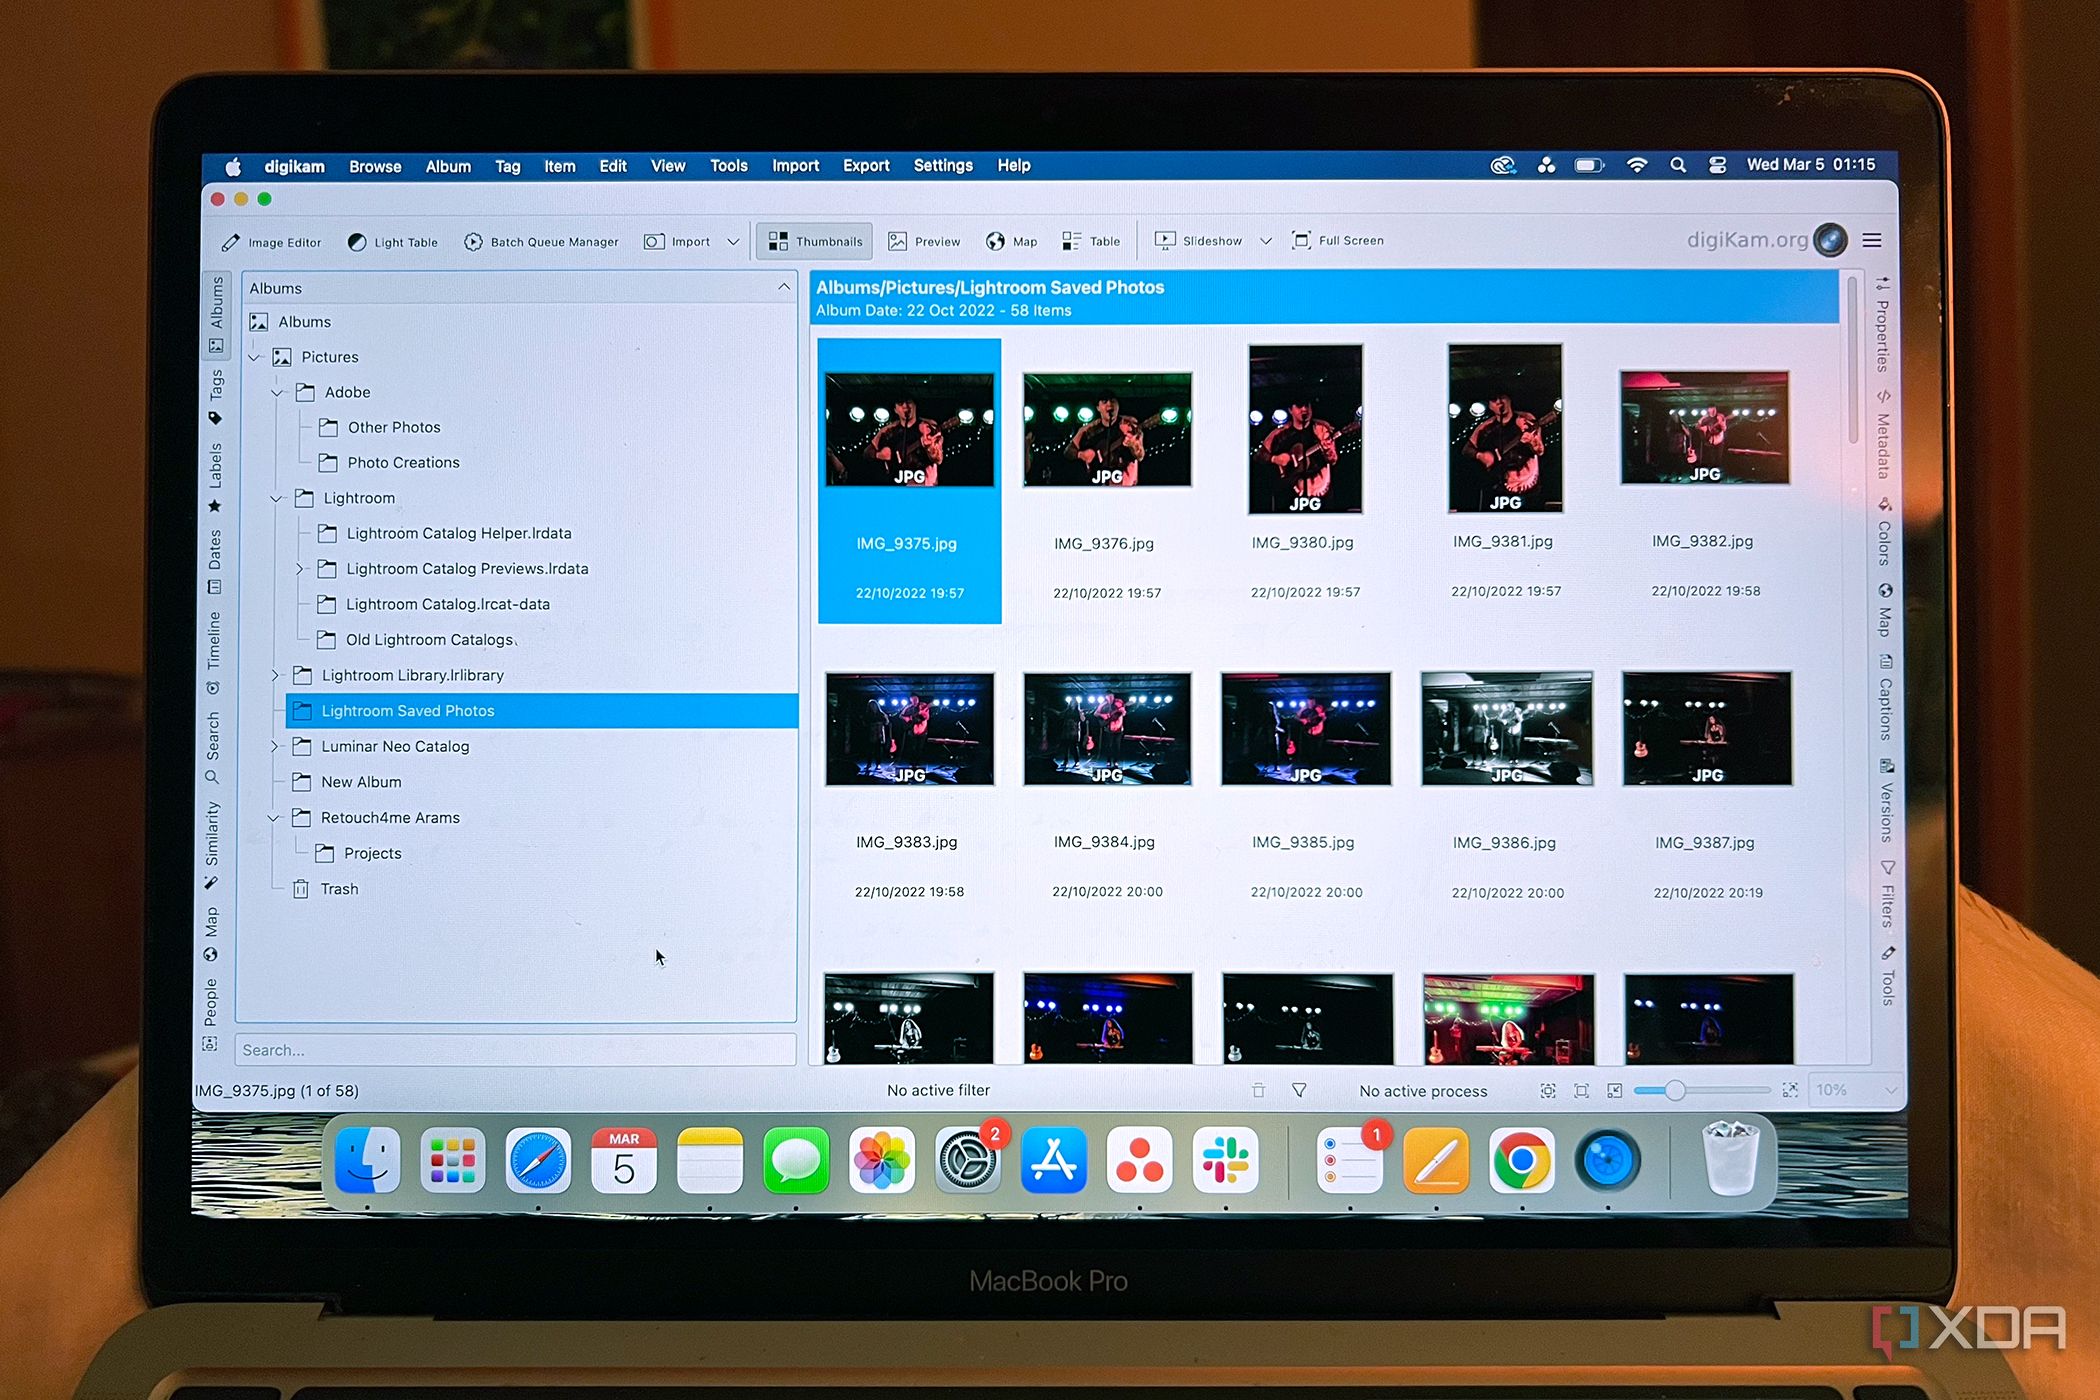Open the Settings menu

coord(943,166)
